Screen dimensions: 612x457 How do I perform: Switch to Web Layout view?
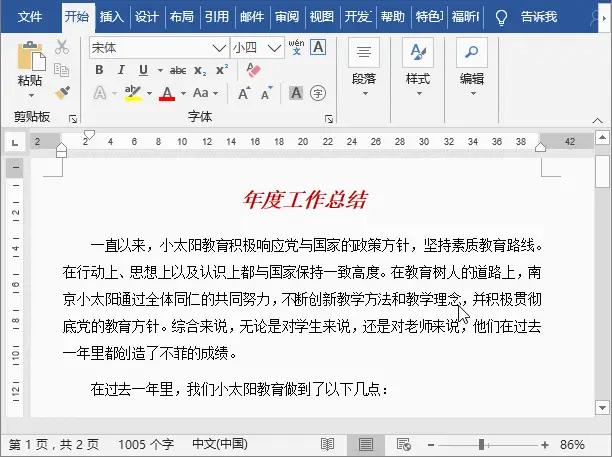pos(404,444)
